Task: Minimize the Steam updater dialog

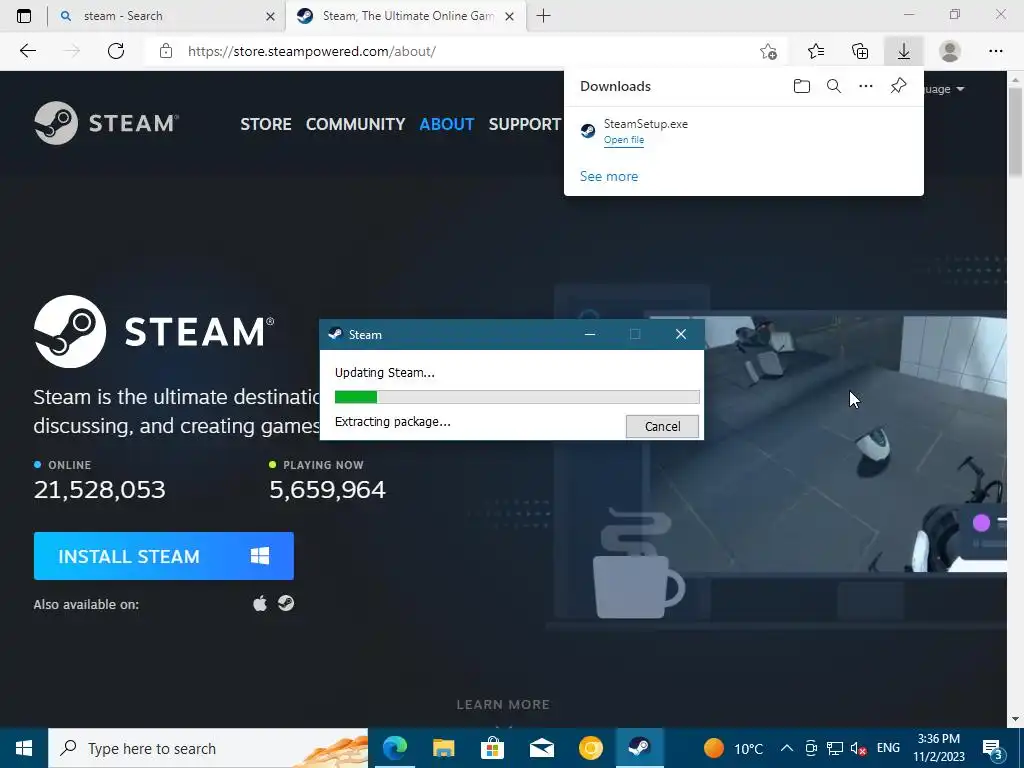Action: [x=590, y=334]
